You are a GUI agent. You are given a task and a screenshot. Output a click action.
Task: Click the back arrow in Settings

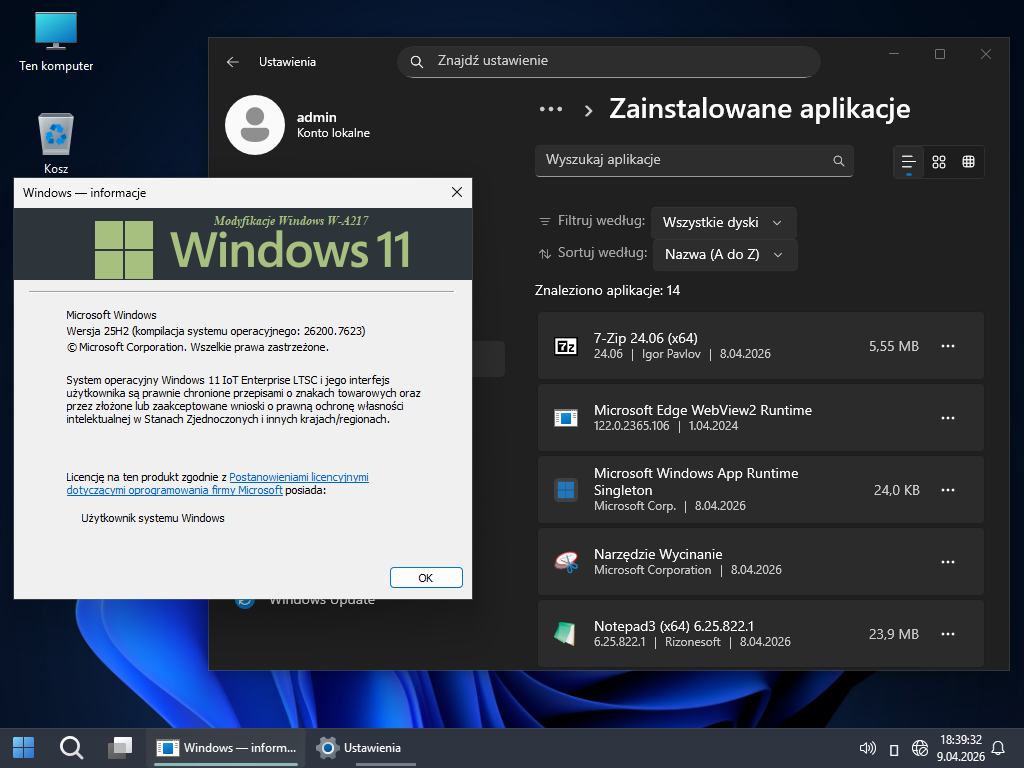(x=233, y=62)
